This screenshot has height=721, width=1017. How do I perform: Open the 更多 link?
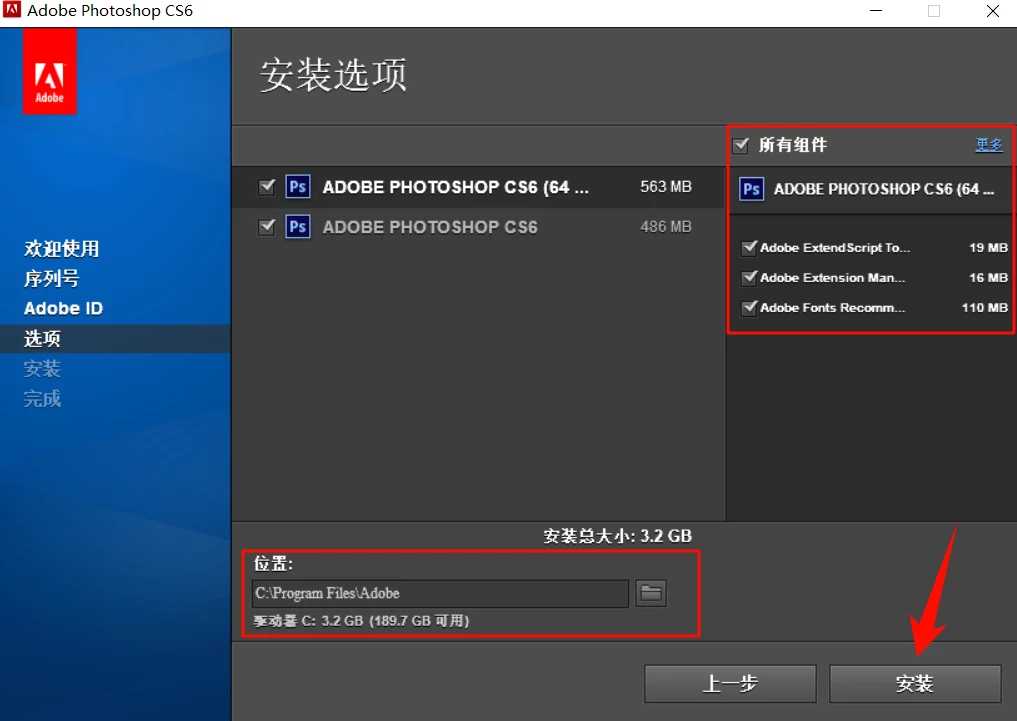pos(988,145)
